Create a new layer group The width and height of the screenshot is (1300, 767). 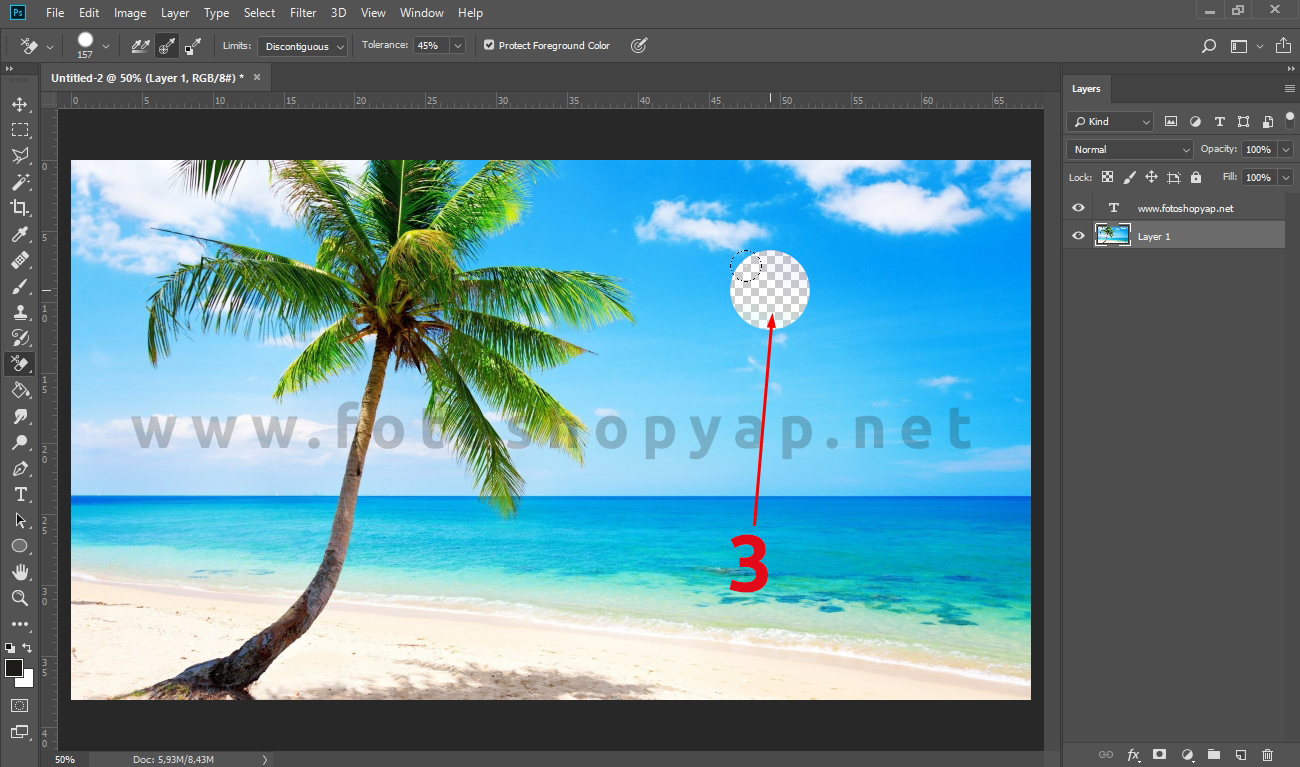click(1213, 755)
